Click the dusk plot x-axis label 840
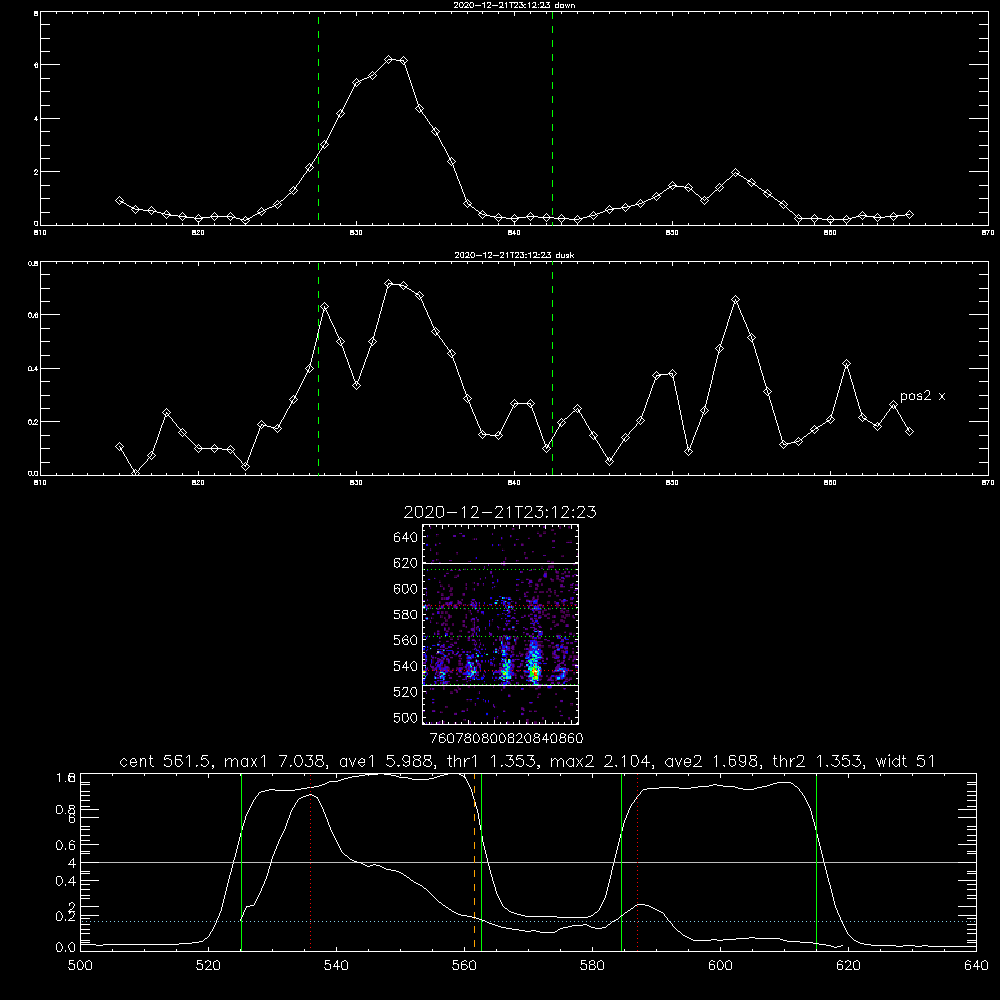The width and height of the screenshot is (1000, 1000). click(514, 483)
